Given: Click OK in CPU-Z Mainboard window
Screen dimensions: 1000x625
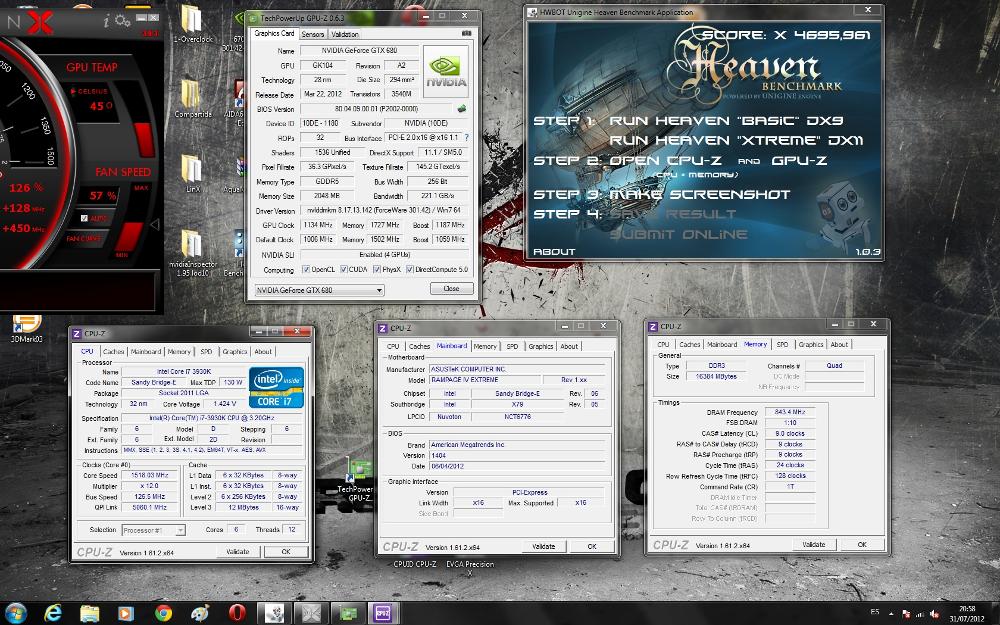Looking at the screenshot, I should point(592,547).
